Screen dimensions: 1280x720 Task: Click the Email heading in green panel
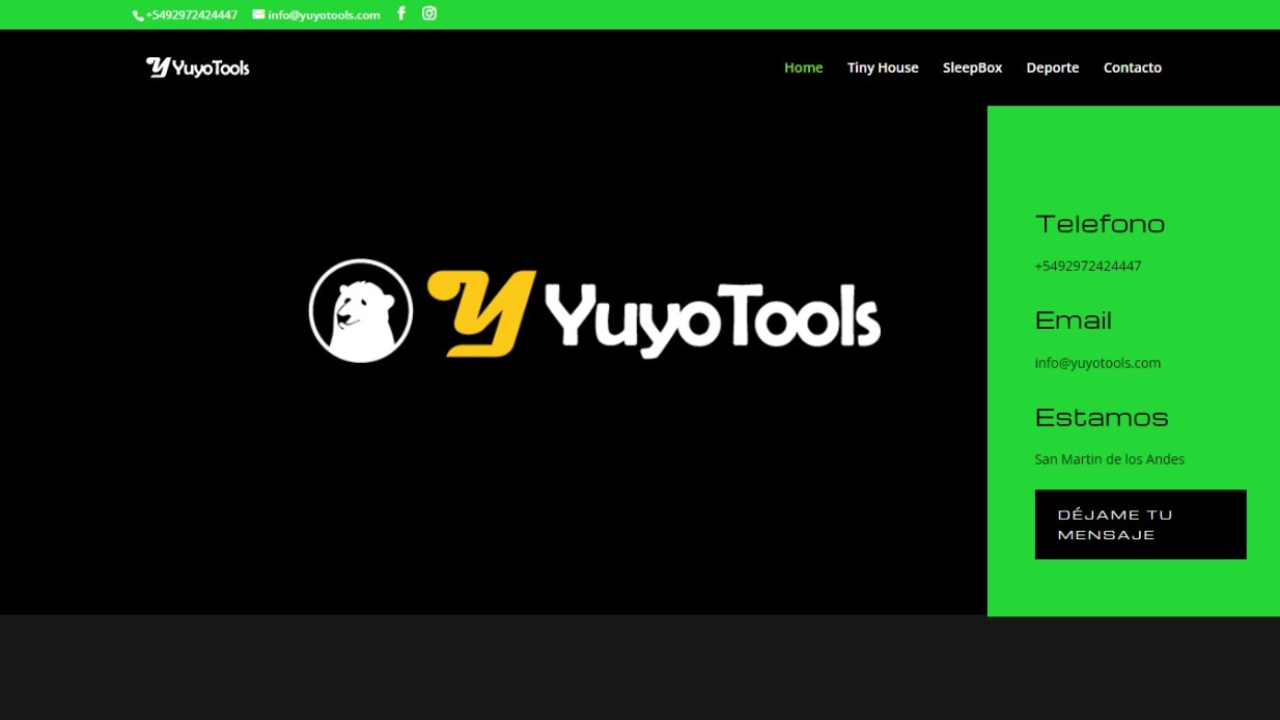point(1073,320)
